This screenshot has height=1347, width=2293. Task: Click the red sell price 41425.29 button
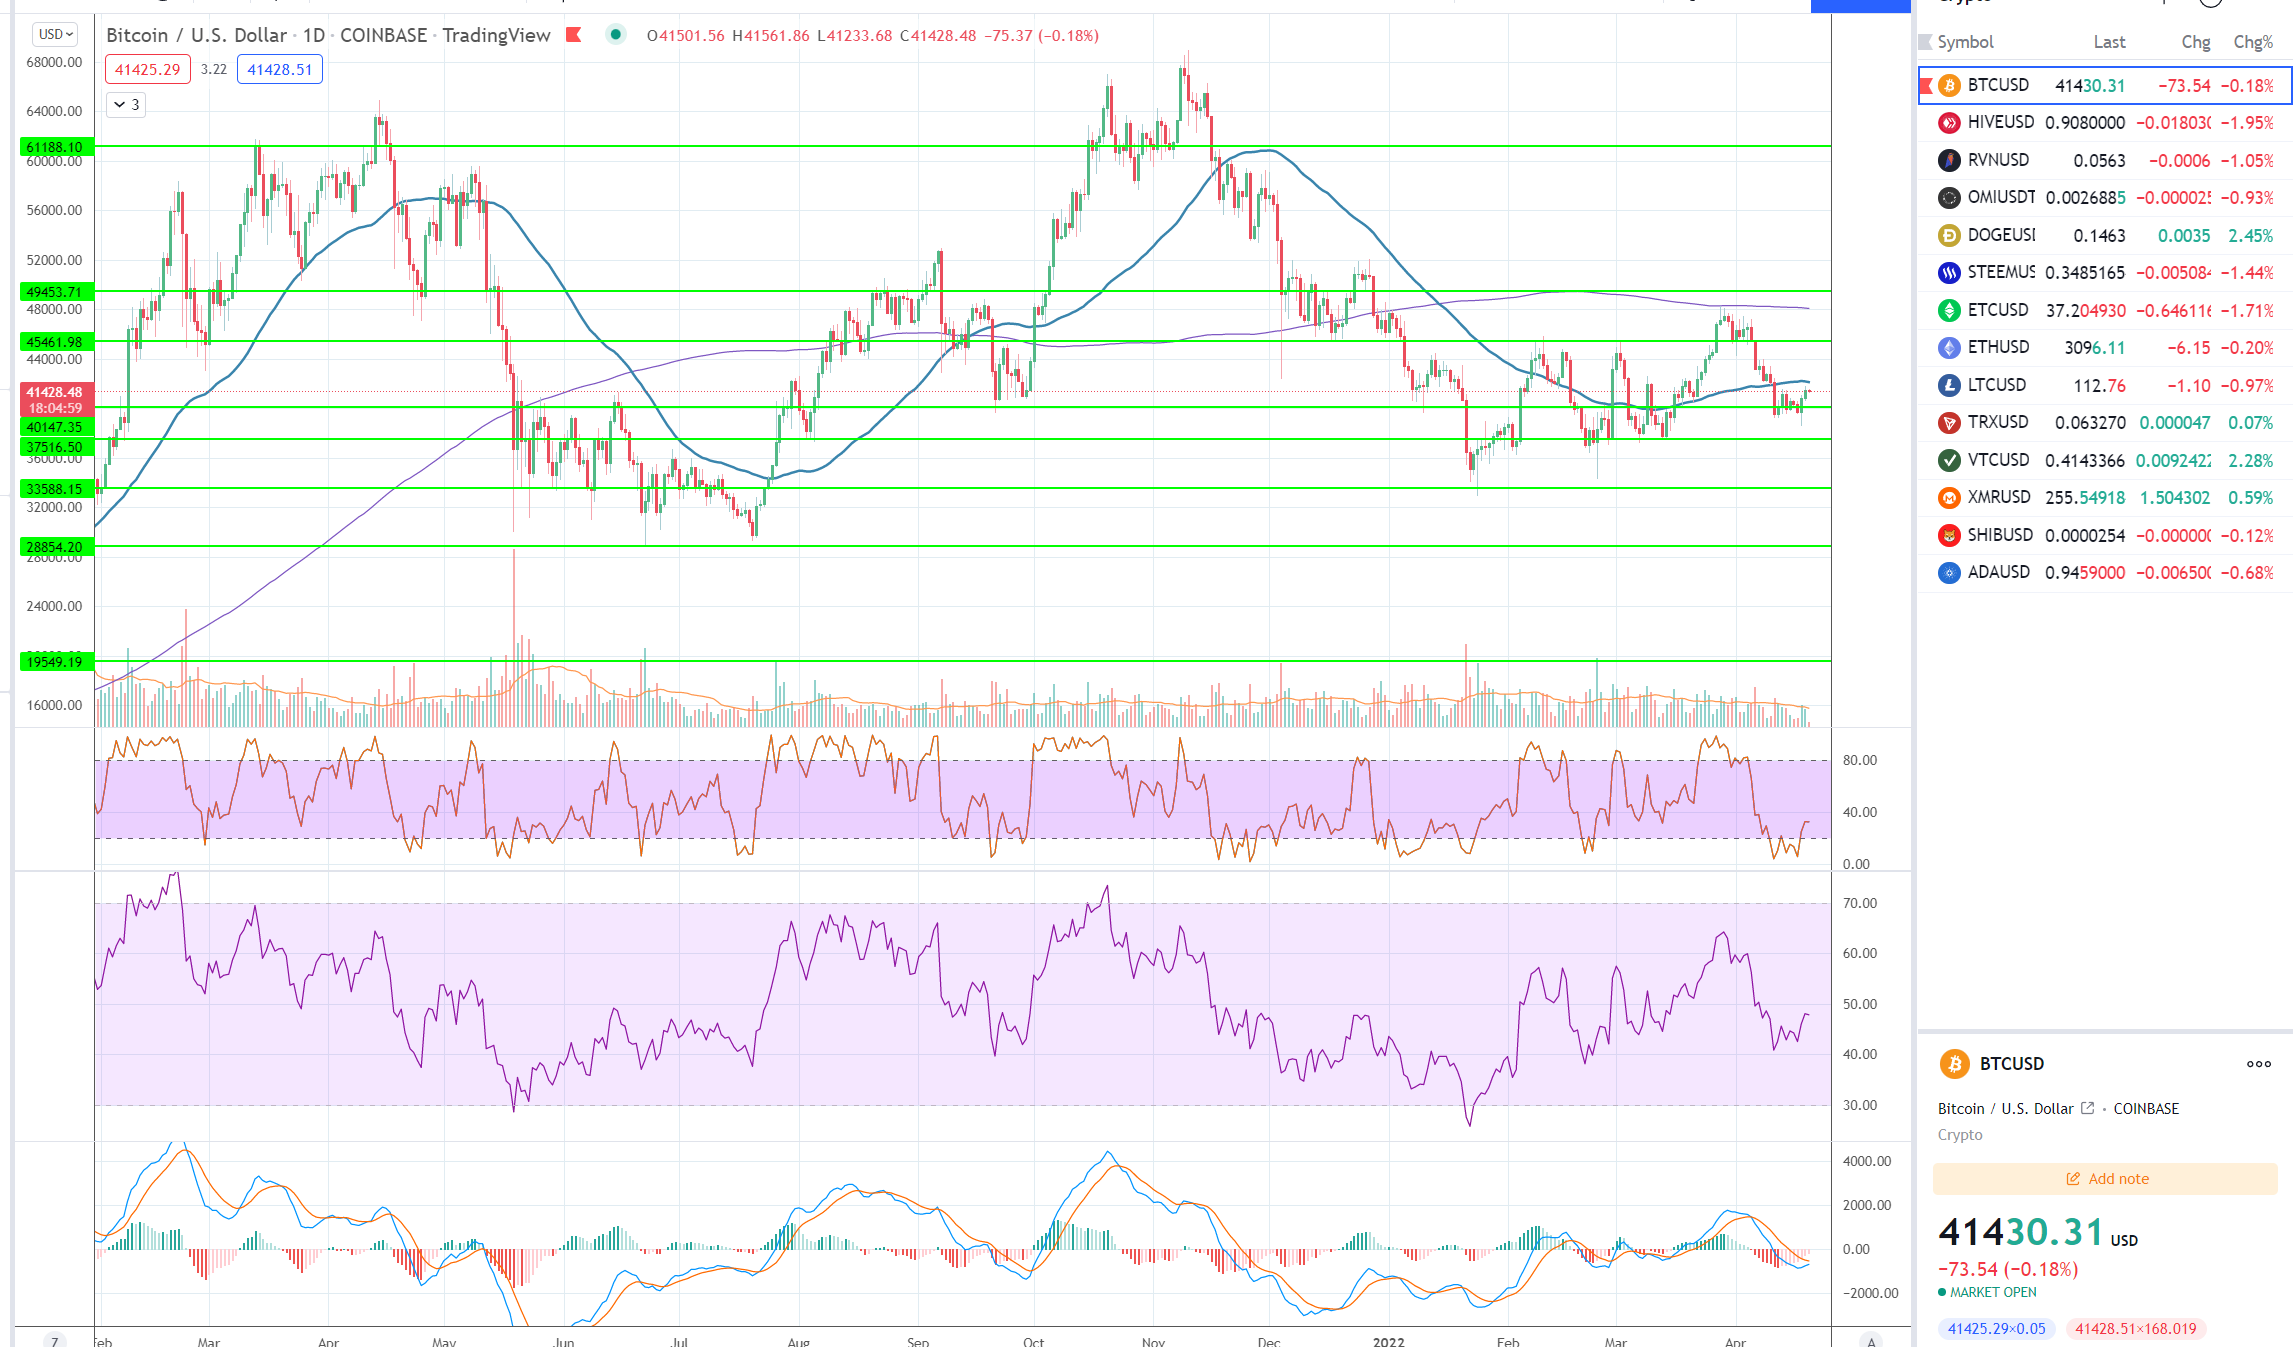click(147, 69)
